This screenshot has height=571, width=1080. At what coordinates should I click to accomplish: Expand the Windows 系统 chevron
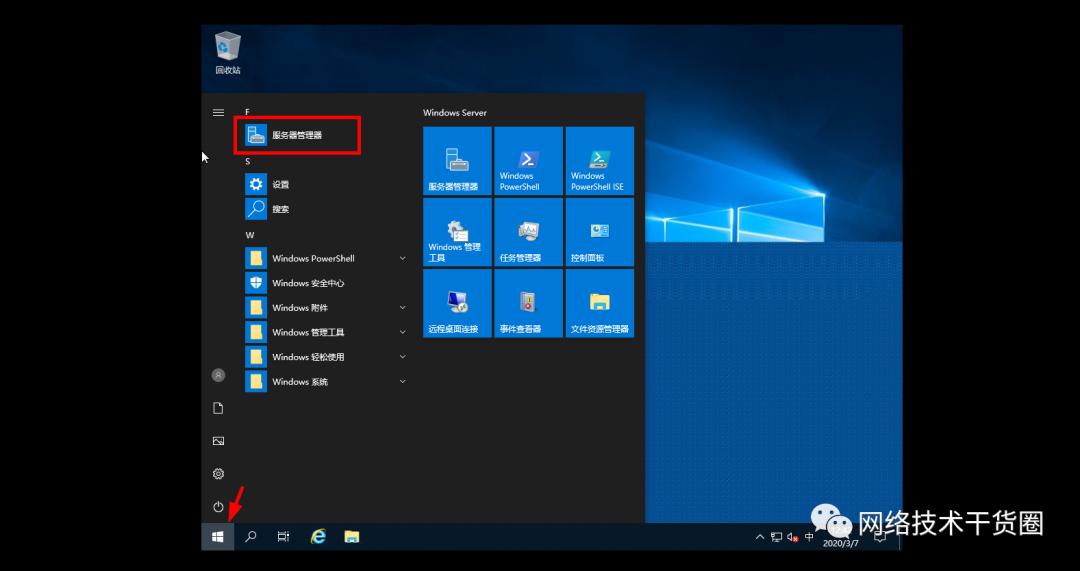click(402, 382)
